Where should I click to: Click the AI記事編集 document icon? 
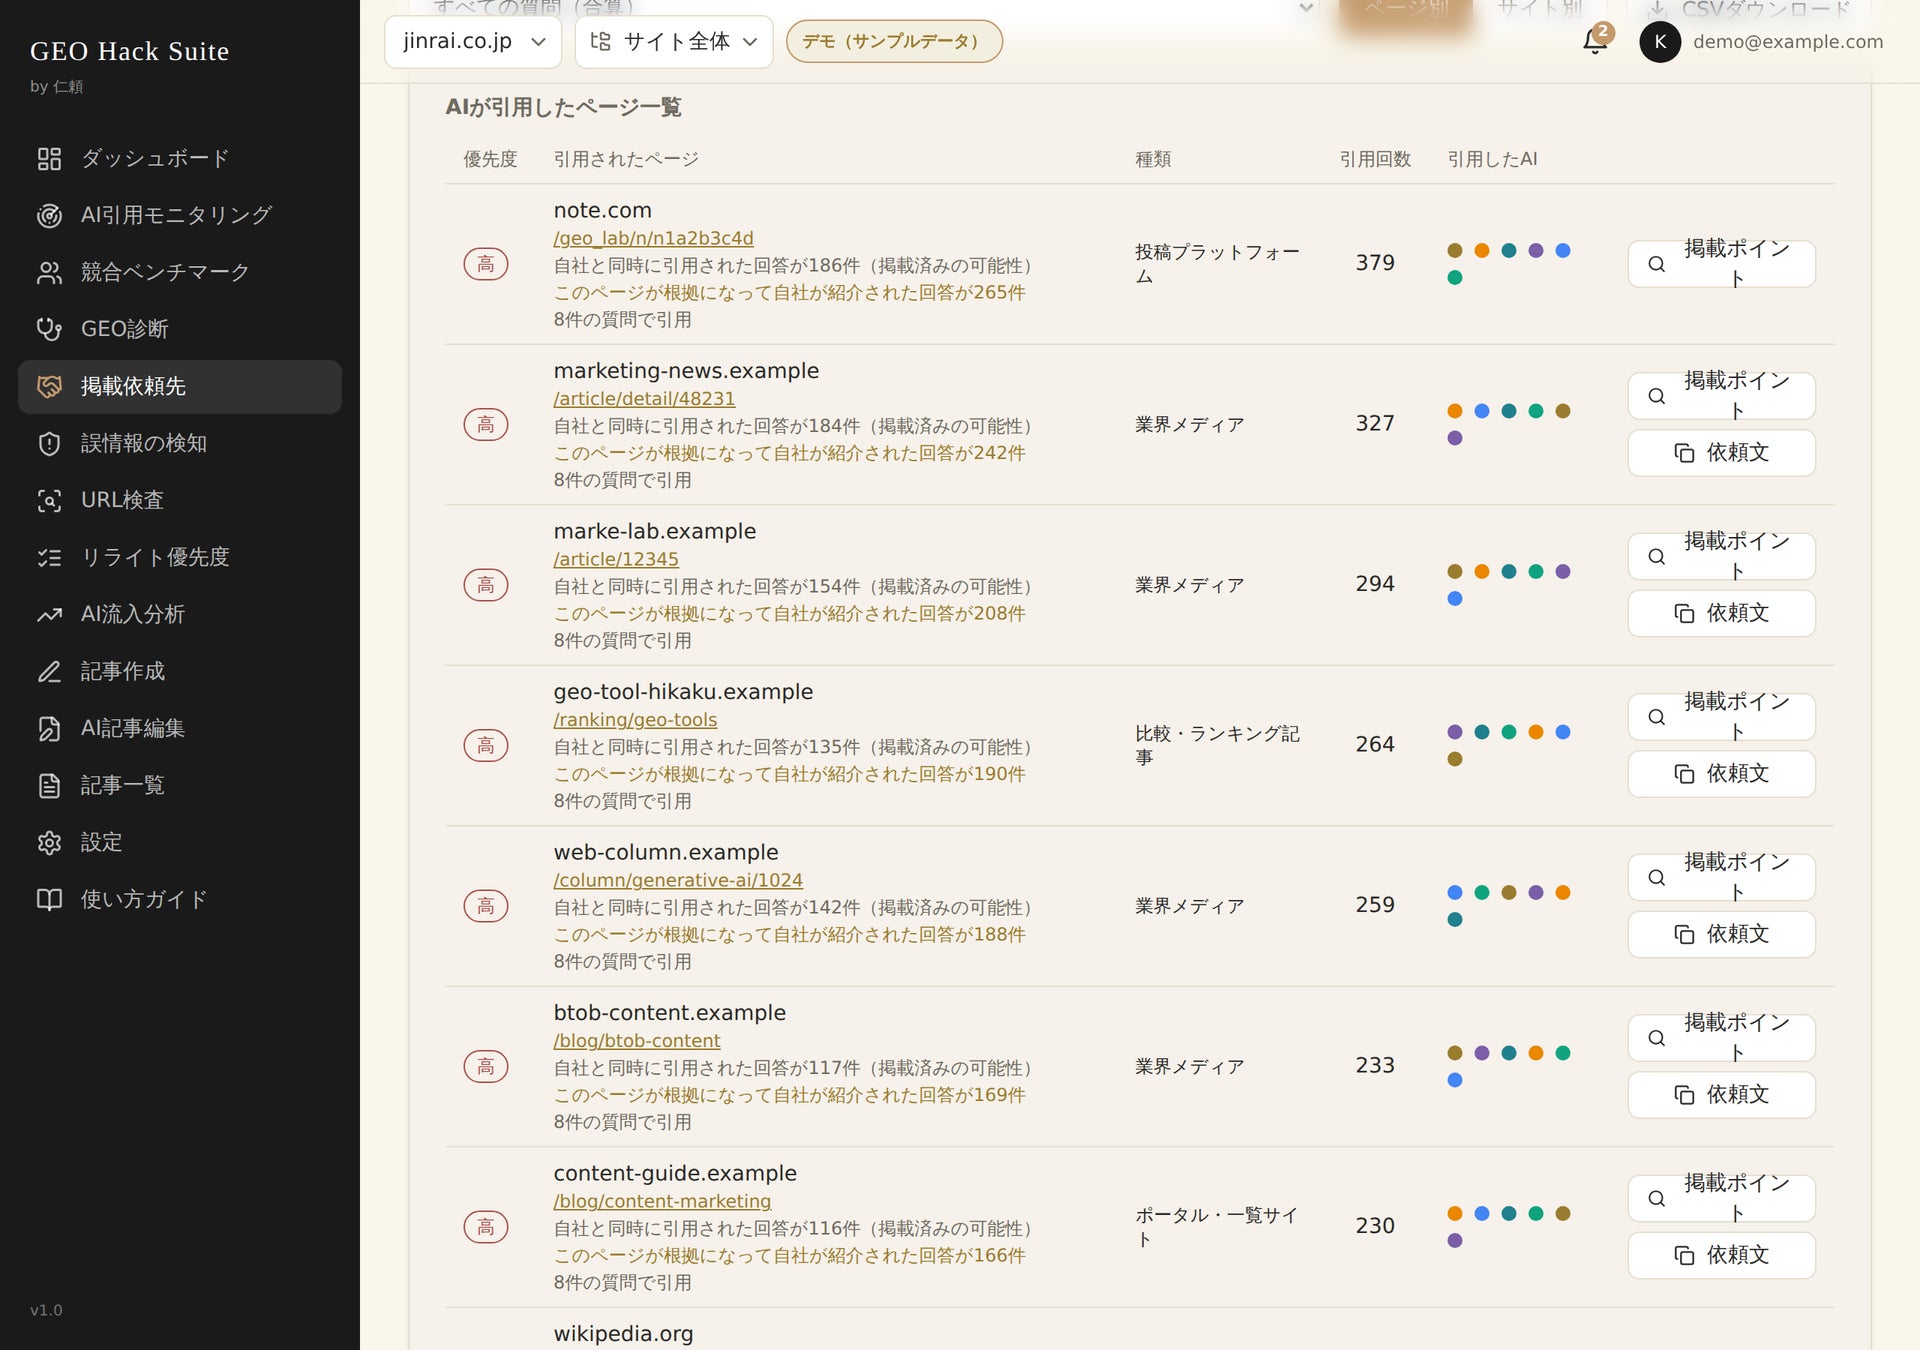click(49, 728)
